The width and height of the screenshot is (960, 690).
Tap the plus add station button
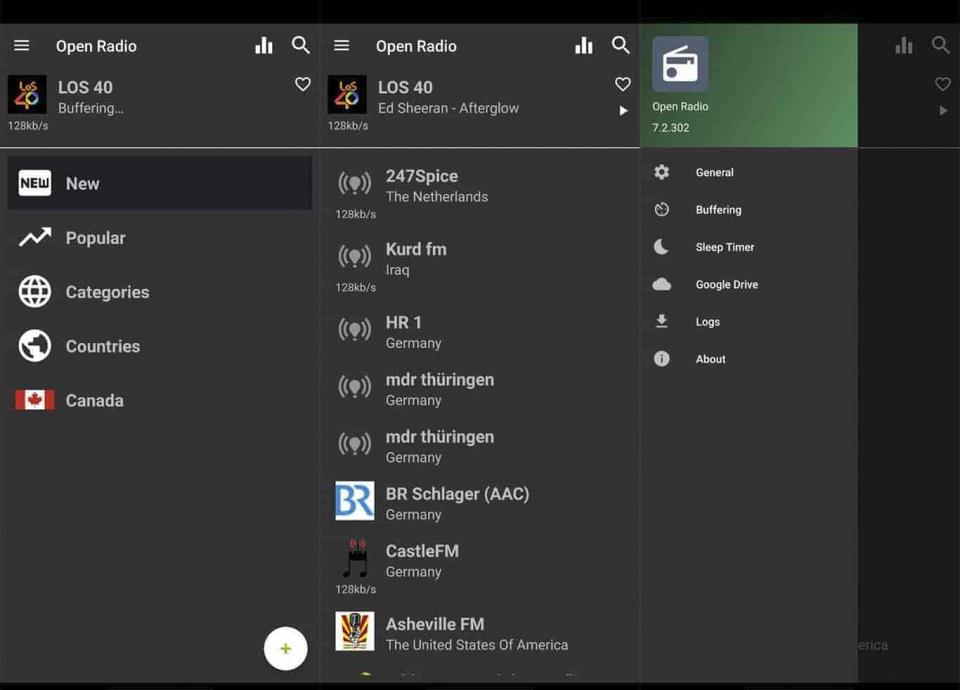coord(285,648)
